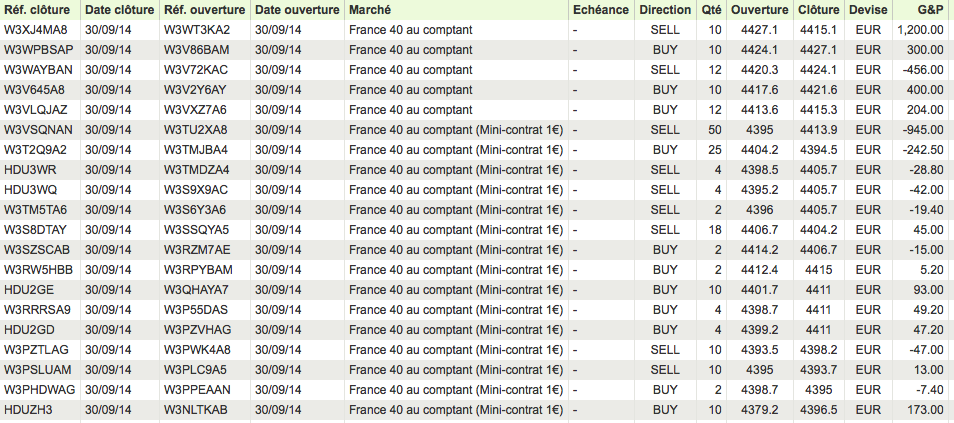Click opening reference W3WT3KA2
Viewport: 954px width, 423px height.
point(196,29)
